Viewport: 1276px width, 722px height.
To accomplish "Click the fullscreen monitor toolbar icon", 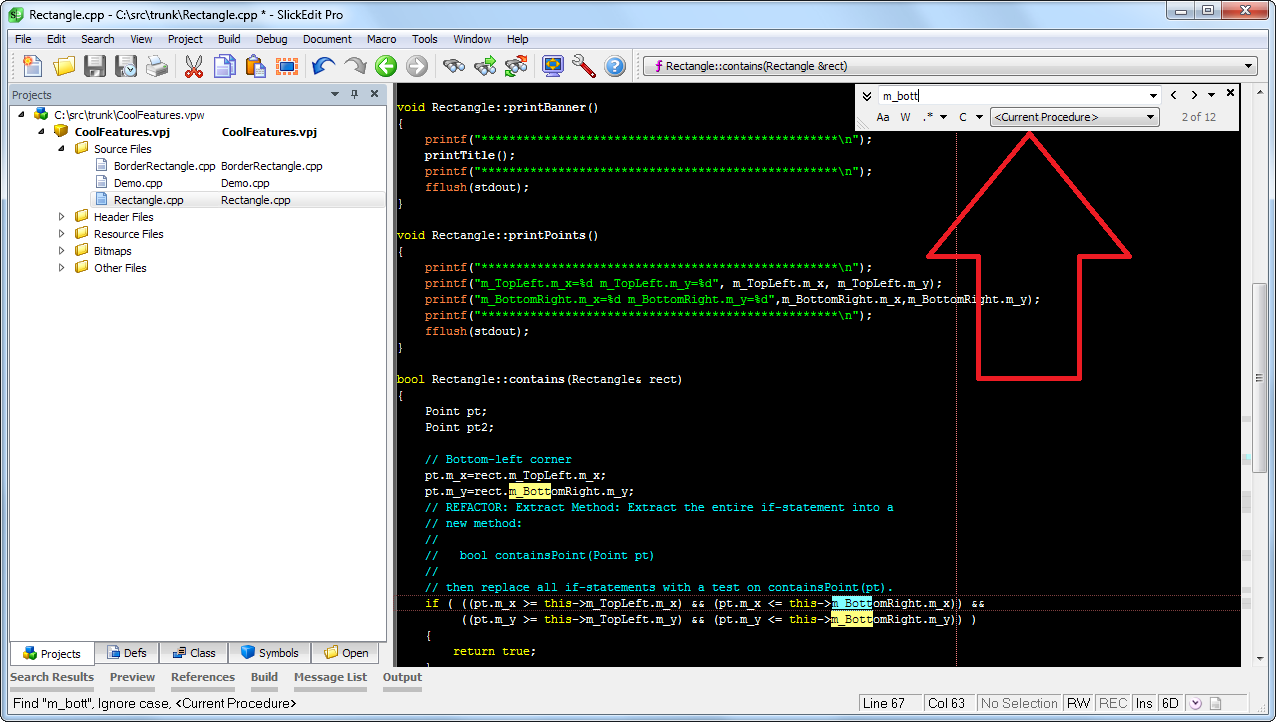I will [553, 66].
